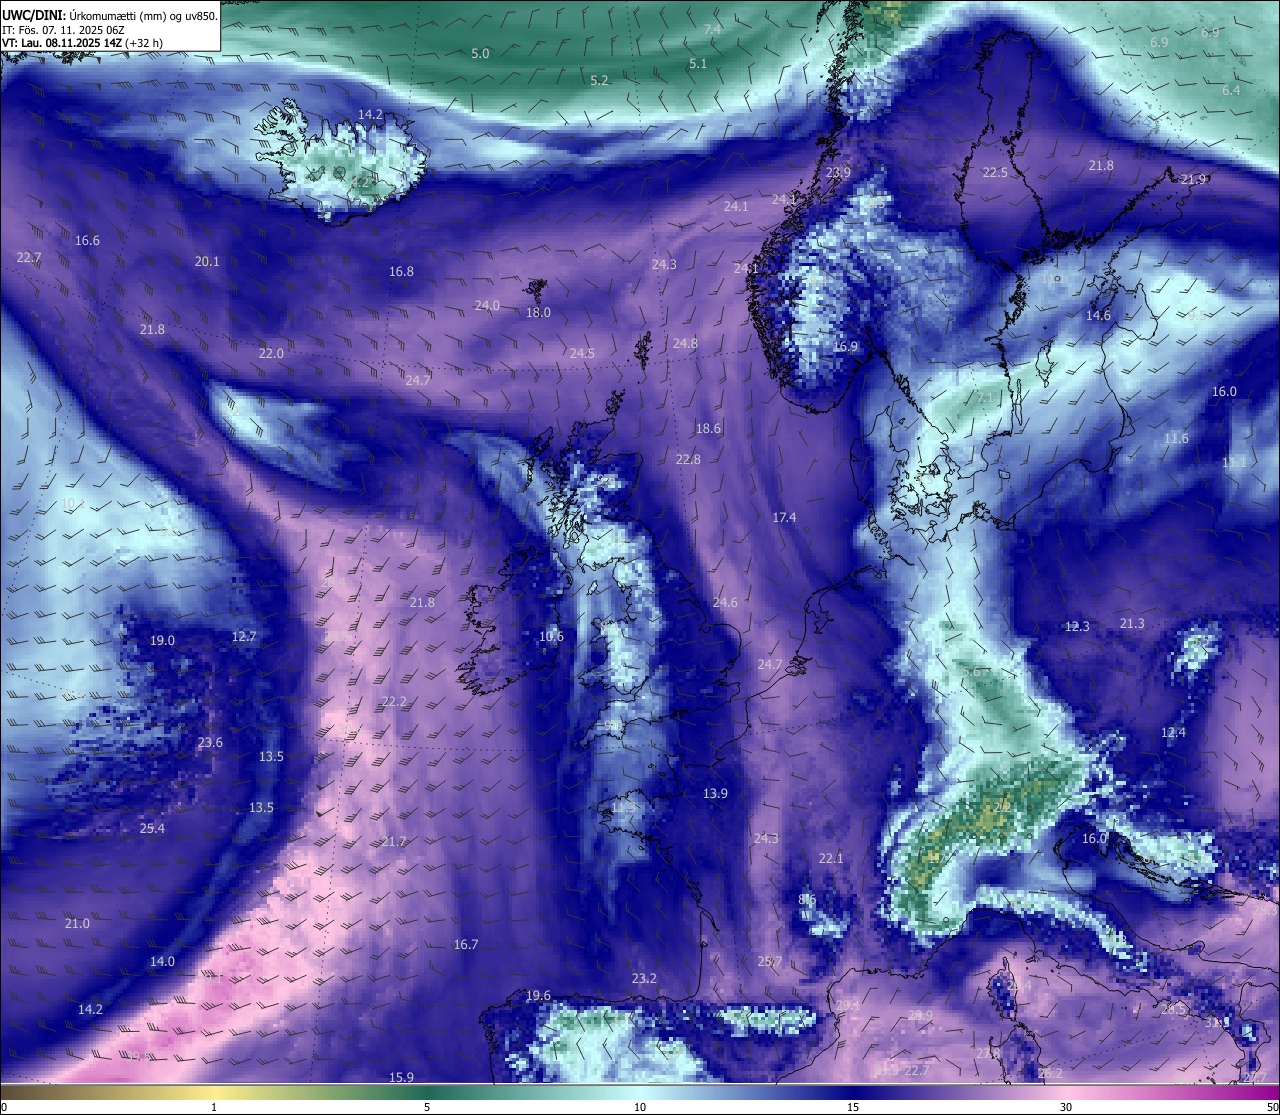This screenshot has height=1115, width=1280.
Task: Click the map value '12.3' over Poland
Action: pos(1077,627)
